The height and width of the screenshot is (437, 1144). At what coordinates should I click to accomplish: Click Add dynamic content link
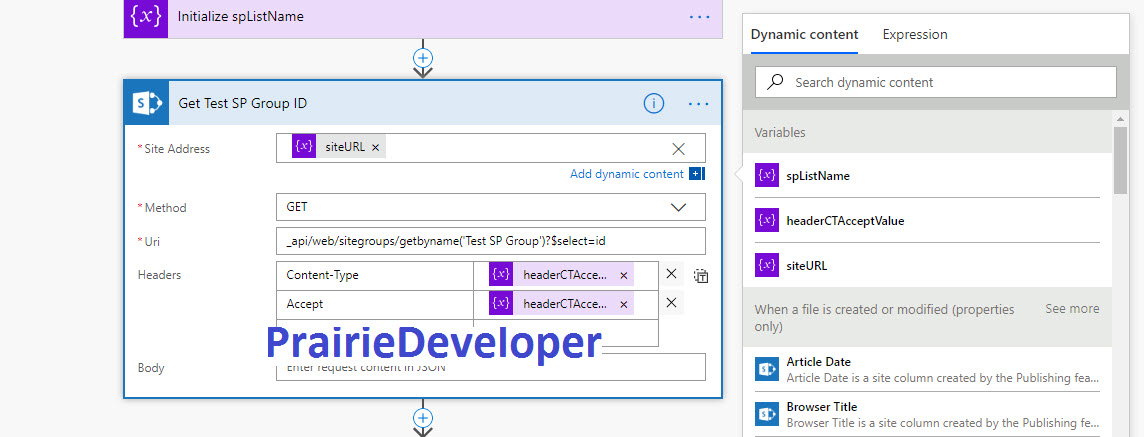627,174
